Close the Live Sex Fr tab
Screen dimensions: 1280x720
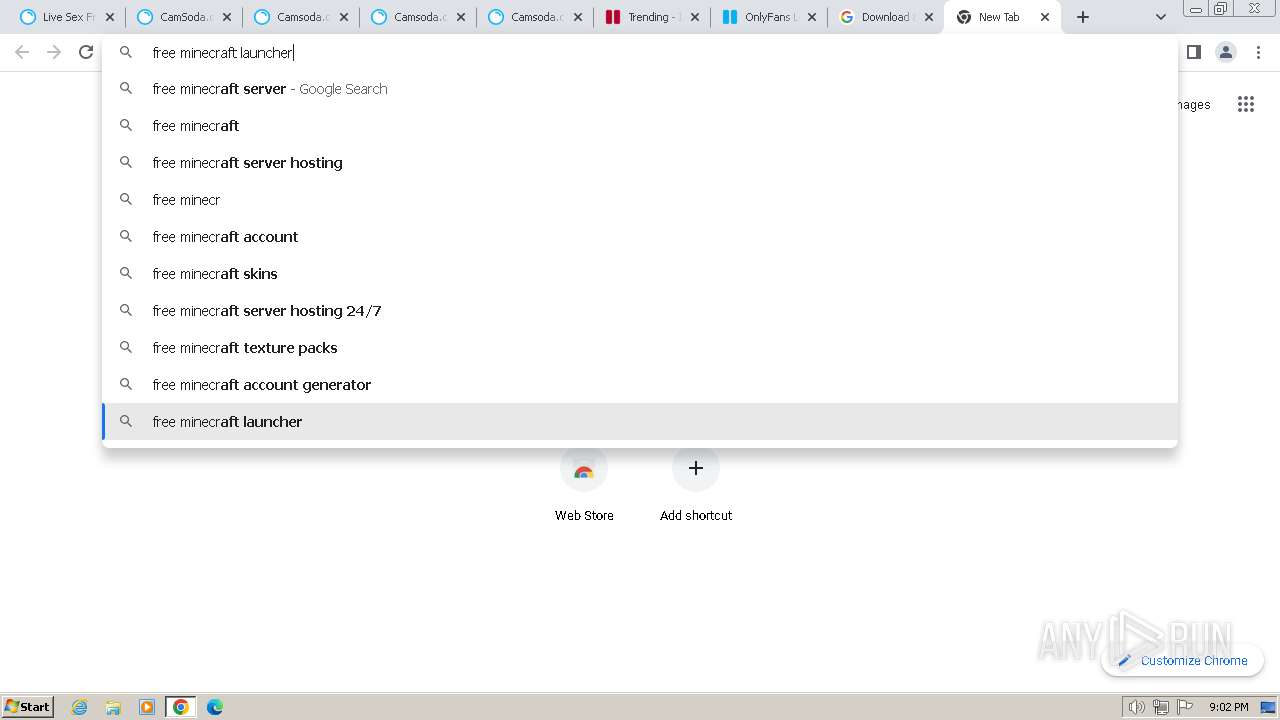(110, 17)
